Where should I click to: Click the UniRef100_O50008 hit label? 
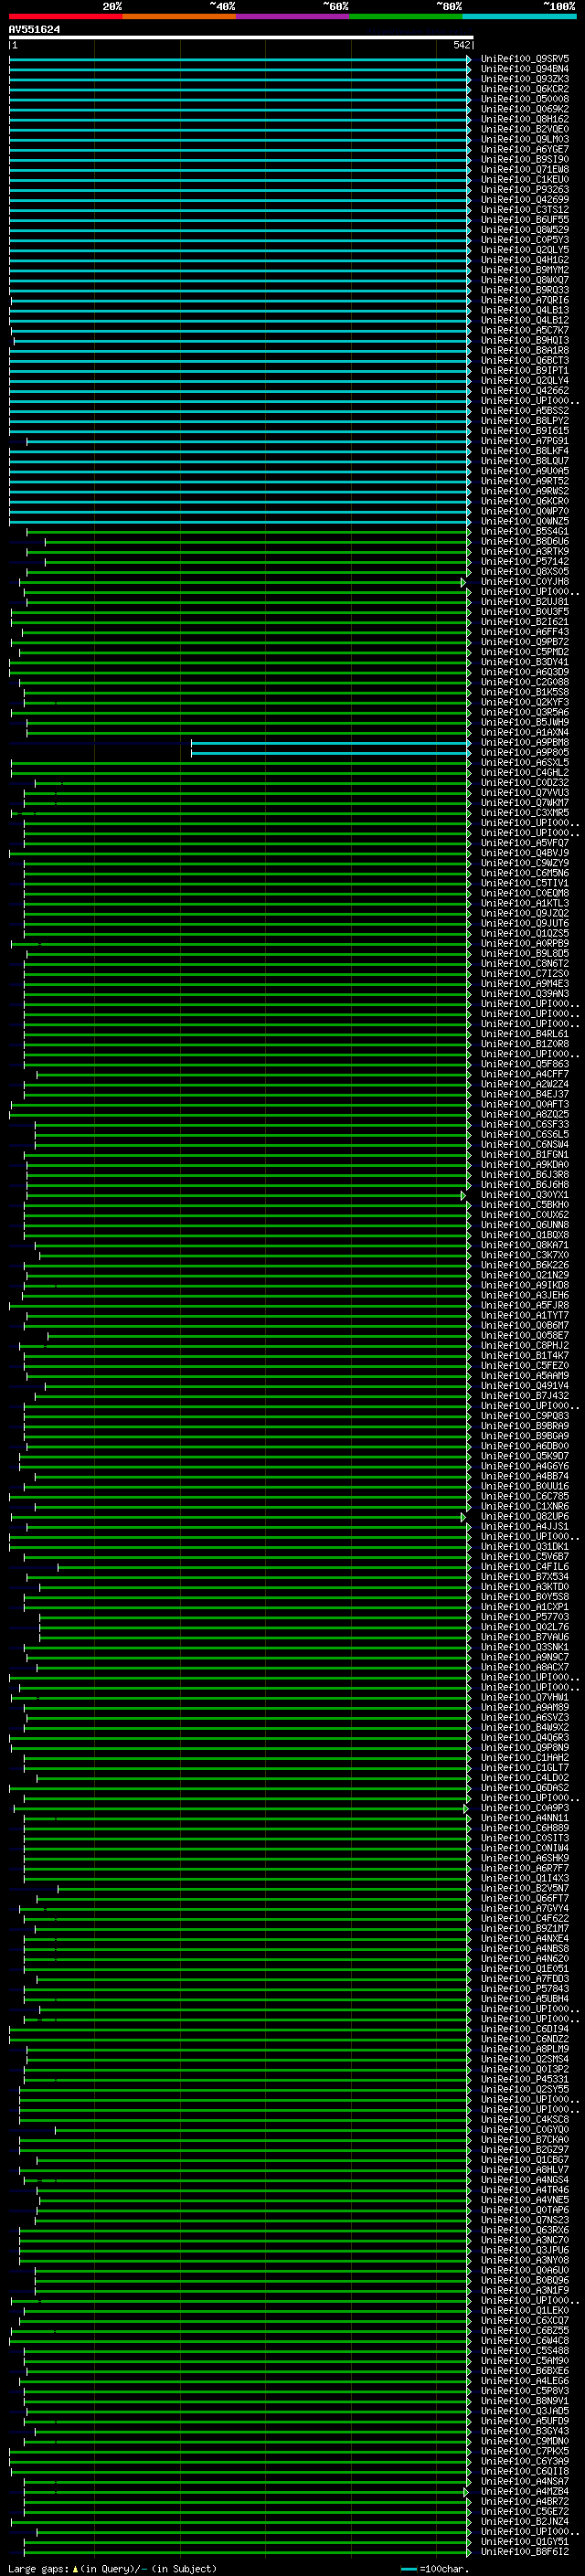click(x=524, y=99)
